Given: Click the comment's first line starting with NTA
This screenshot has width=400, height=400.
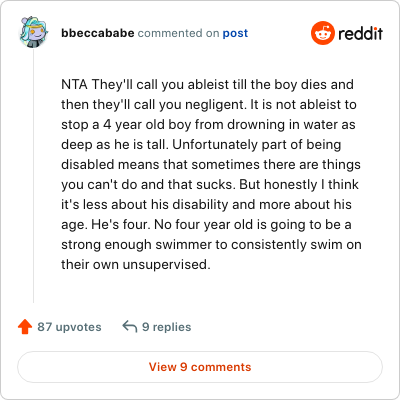Looking at the screenshot, I should (207, 84).
